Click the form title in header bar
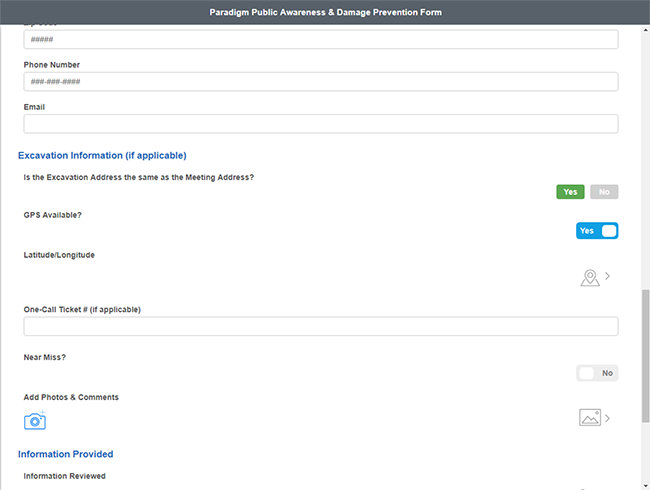This screenshot has width=650, height=490. 325,12
